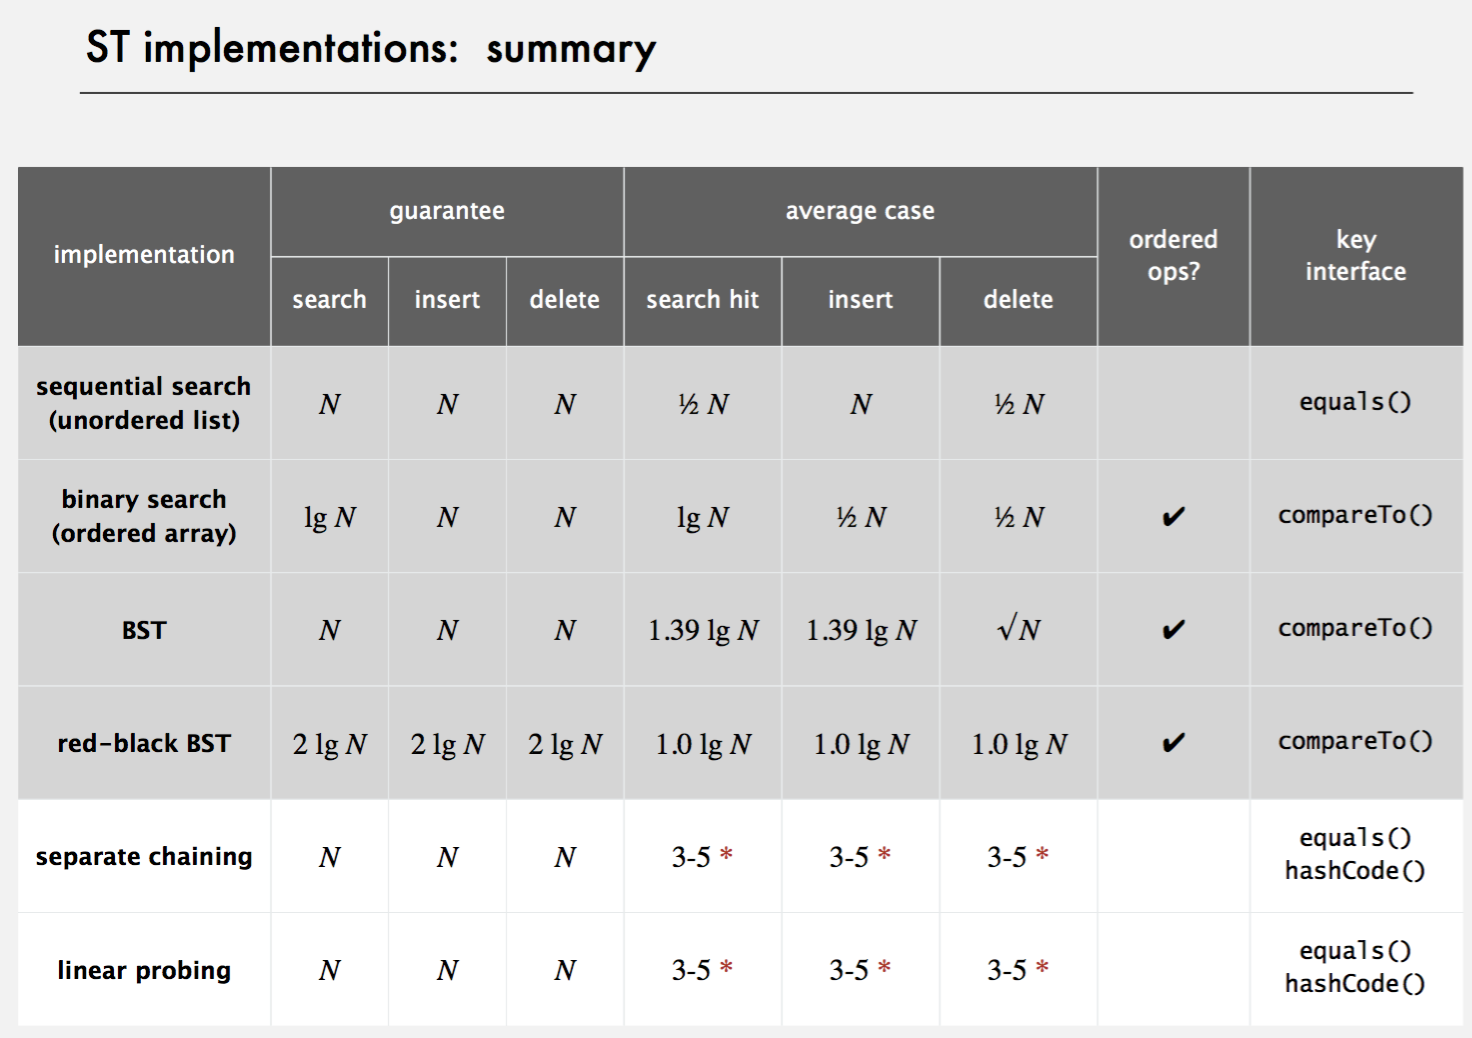1472x1038 pixels.
Task: Click the "guarantee" column group header
Action: pyautogui.click(x=447, y=211)
